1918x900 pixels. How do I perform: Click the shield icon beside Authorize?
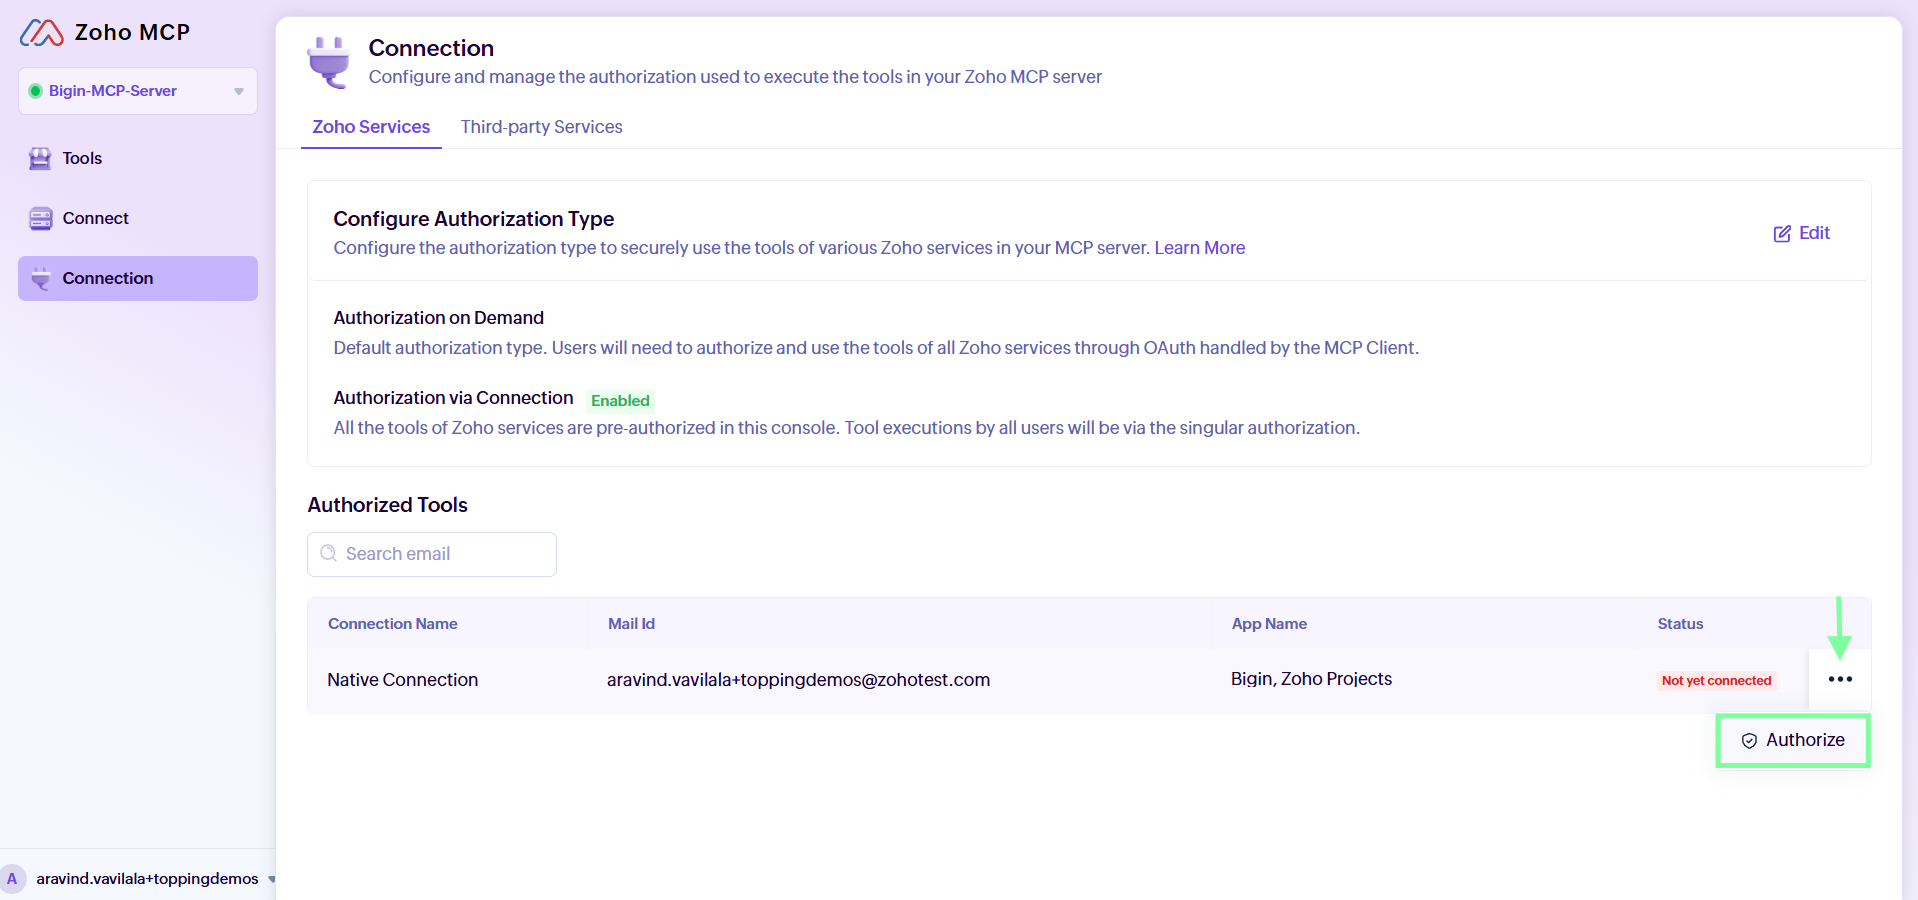(1749, 741)
